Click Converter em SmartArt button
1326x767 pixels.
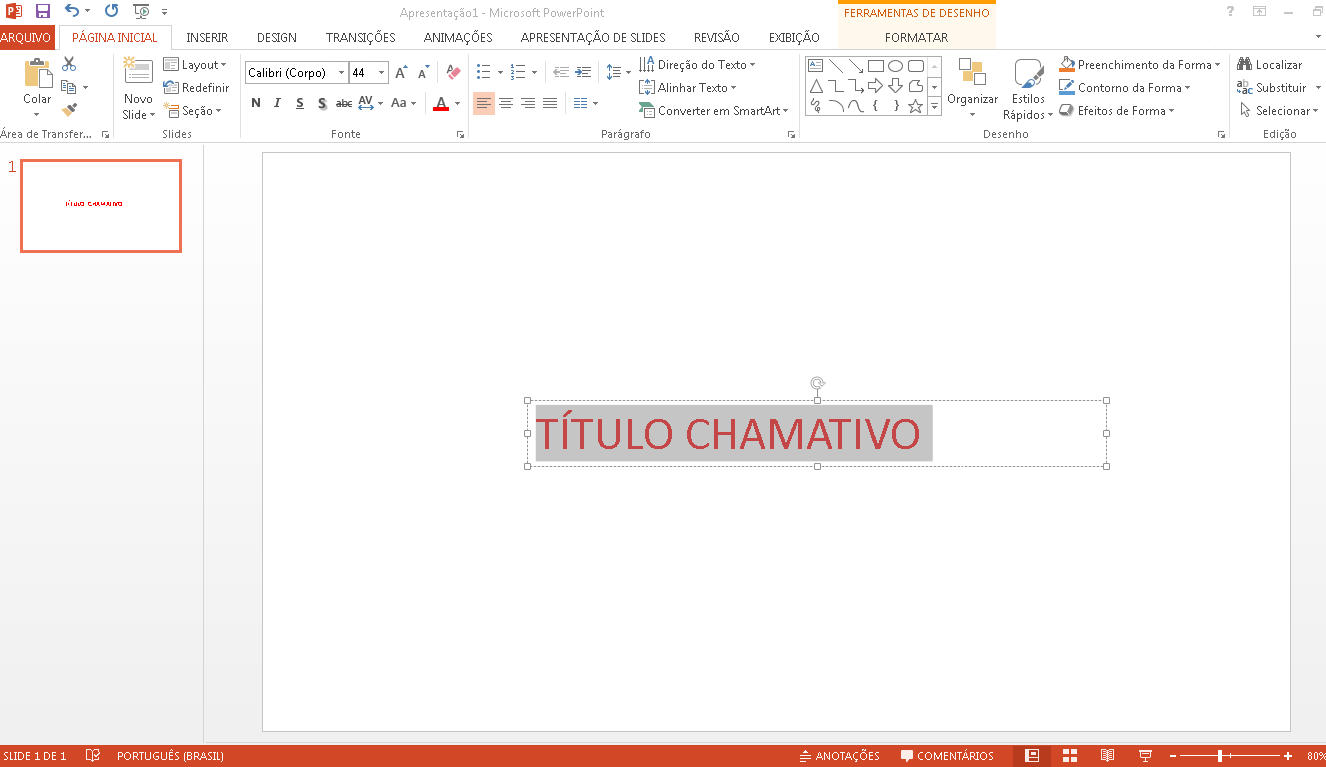coord(714,111)
